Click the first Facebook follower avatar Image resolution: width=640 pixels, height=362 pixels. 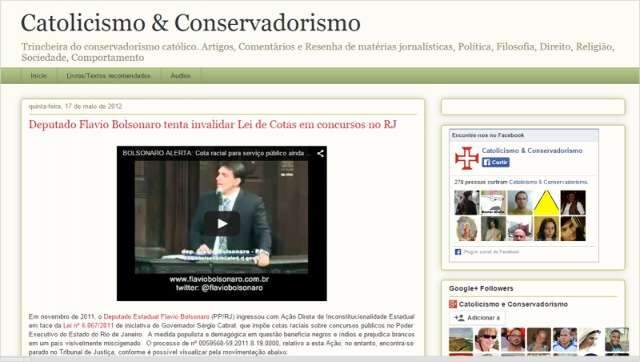467,202
